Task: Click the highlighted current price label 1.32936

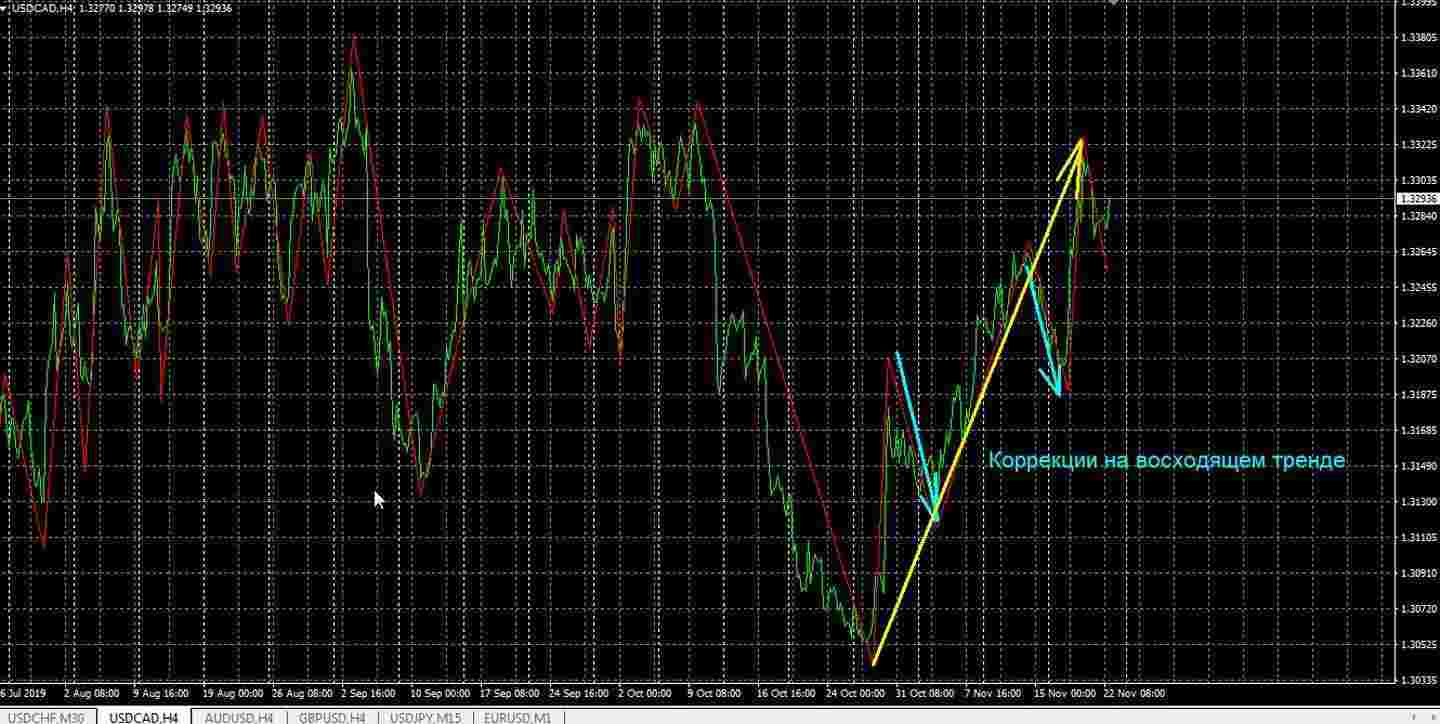Action: (x=1417, y=199)
